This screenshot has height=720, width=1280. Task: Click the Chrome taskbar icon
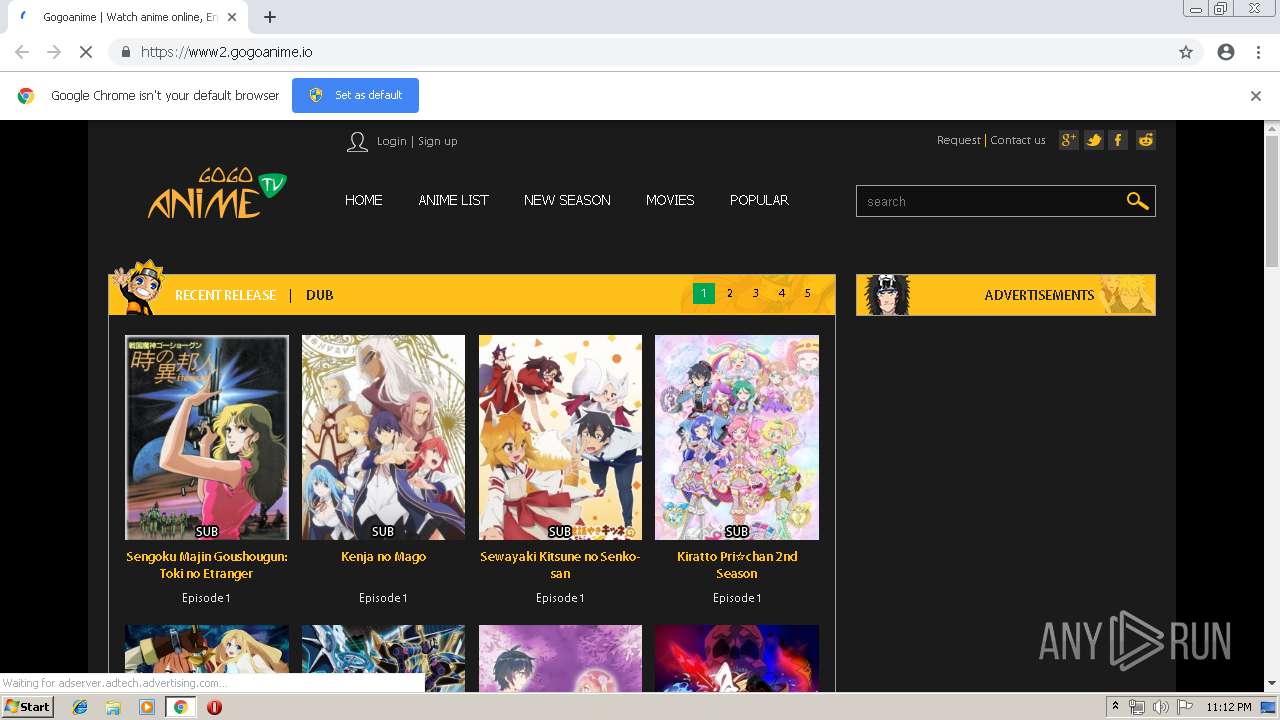coord(180,707)
